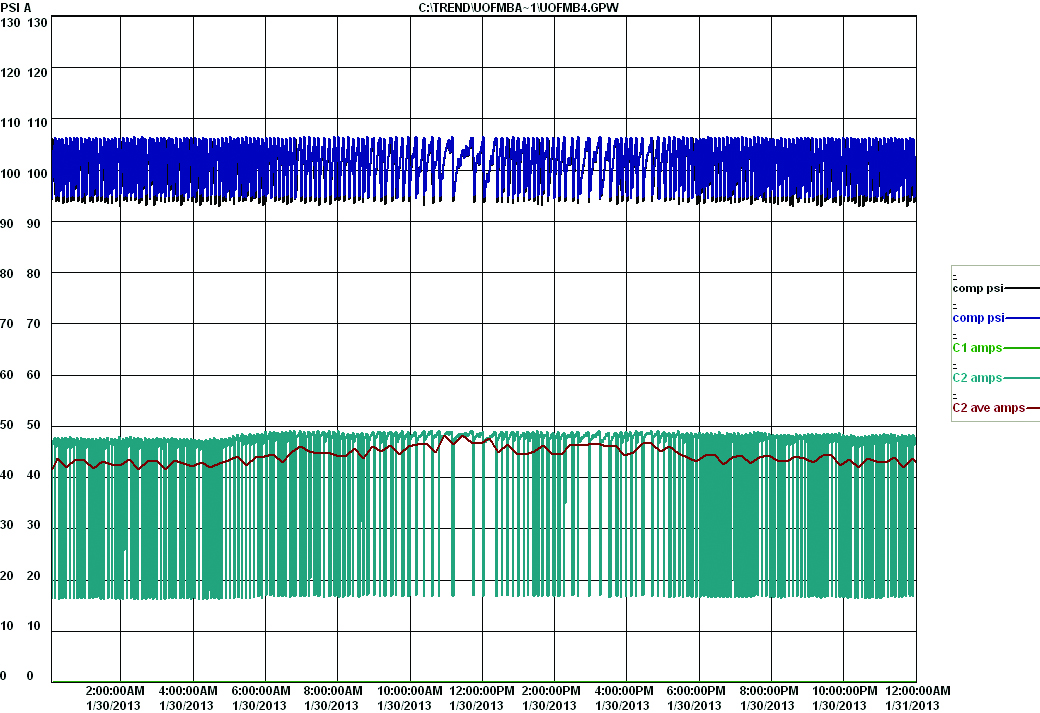Click the 4:00:00PM 1/30/2013 time label
The image size is (1040, 713).
(623, 698)
